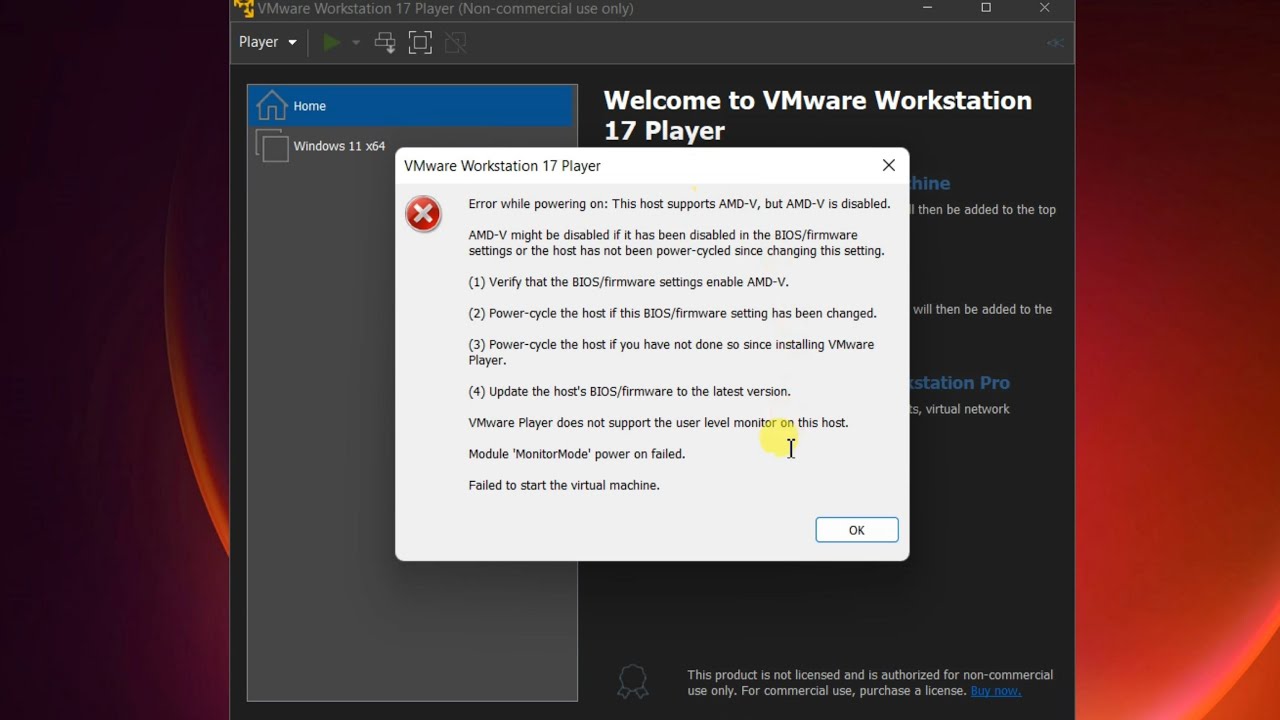Image resolution: width=1280 pixels, height=720 pixels.
Task: Close the VMware Workstation Player window
Action: [1045, 8]
